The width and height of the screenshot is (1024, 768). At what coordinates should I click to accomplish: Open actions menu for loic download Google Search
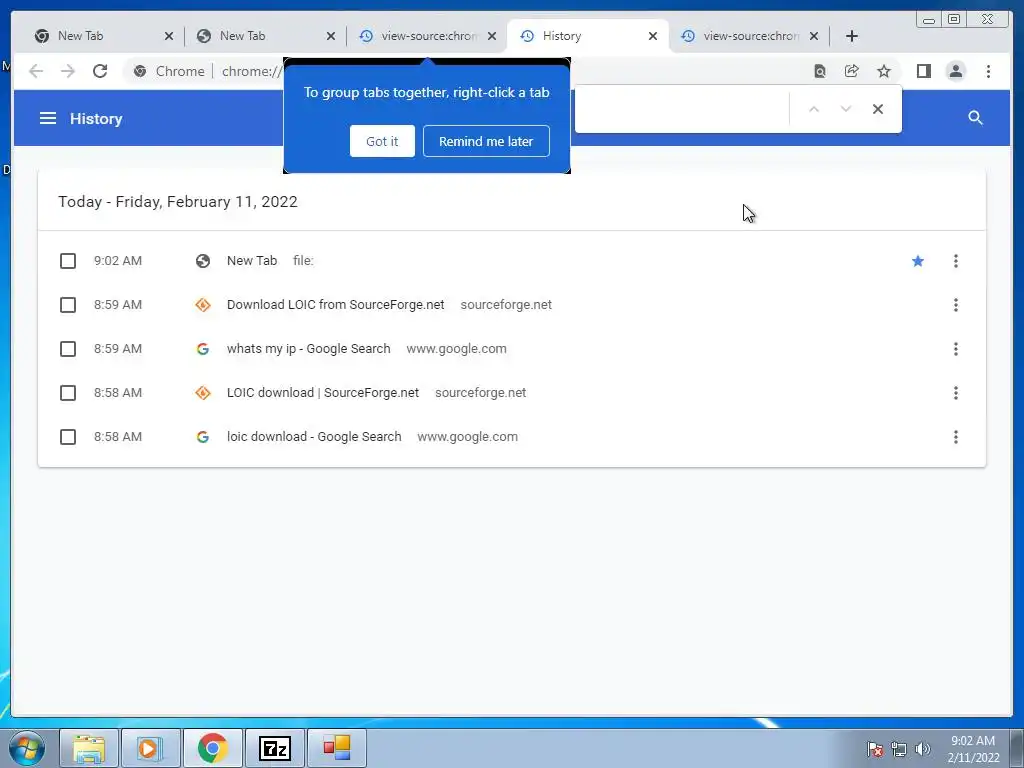[955, 437]
